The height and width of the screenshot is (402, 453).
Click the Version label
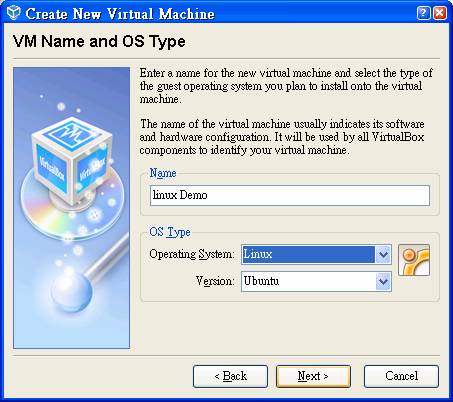click(x=215, y=281)
